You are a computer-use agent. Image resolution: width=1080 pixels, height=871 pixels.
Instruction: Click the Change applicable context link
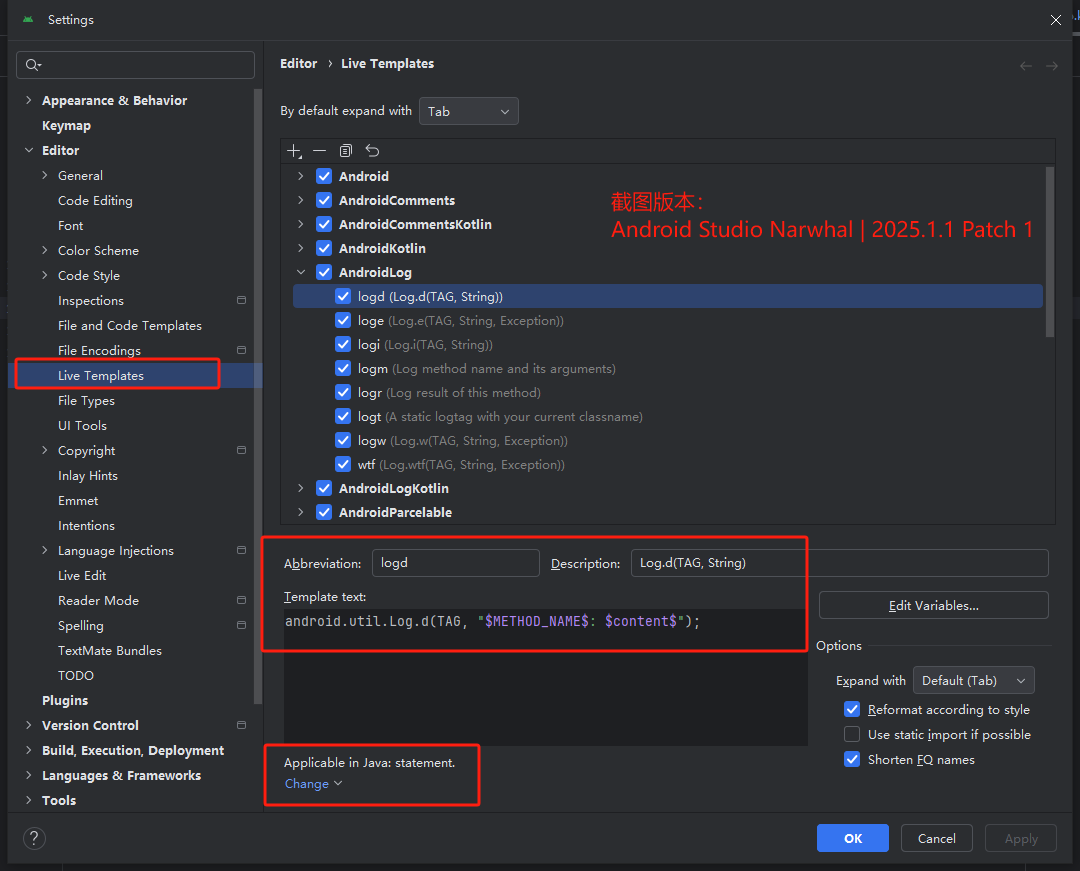[x=313, y=784]
